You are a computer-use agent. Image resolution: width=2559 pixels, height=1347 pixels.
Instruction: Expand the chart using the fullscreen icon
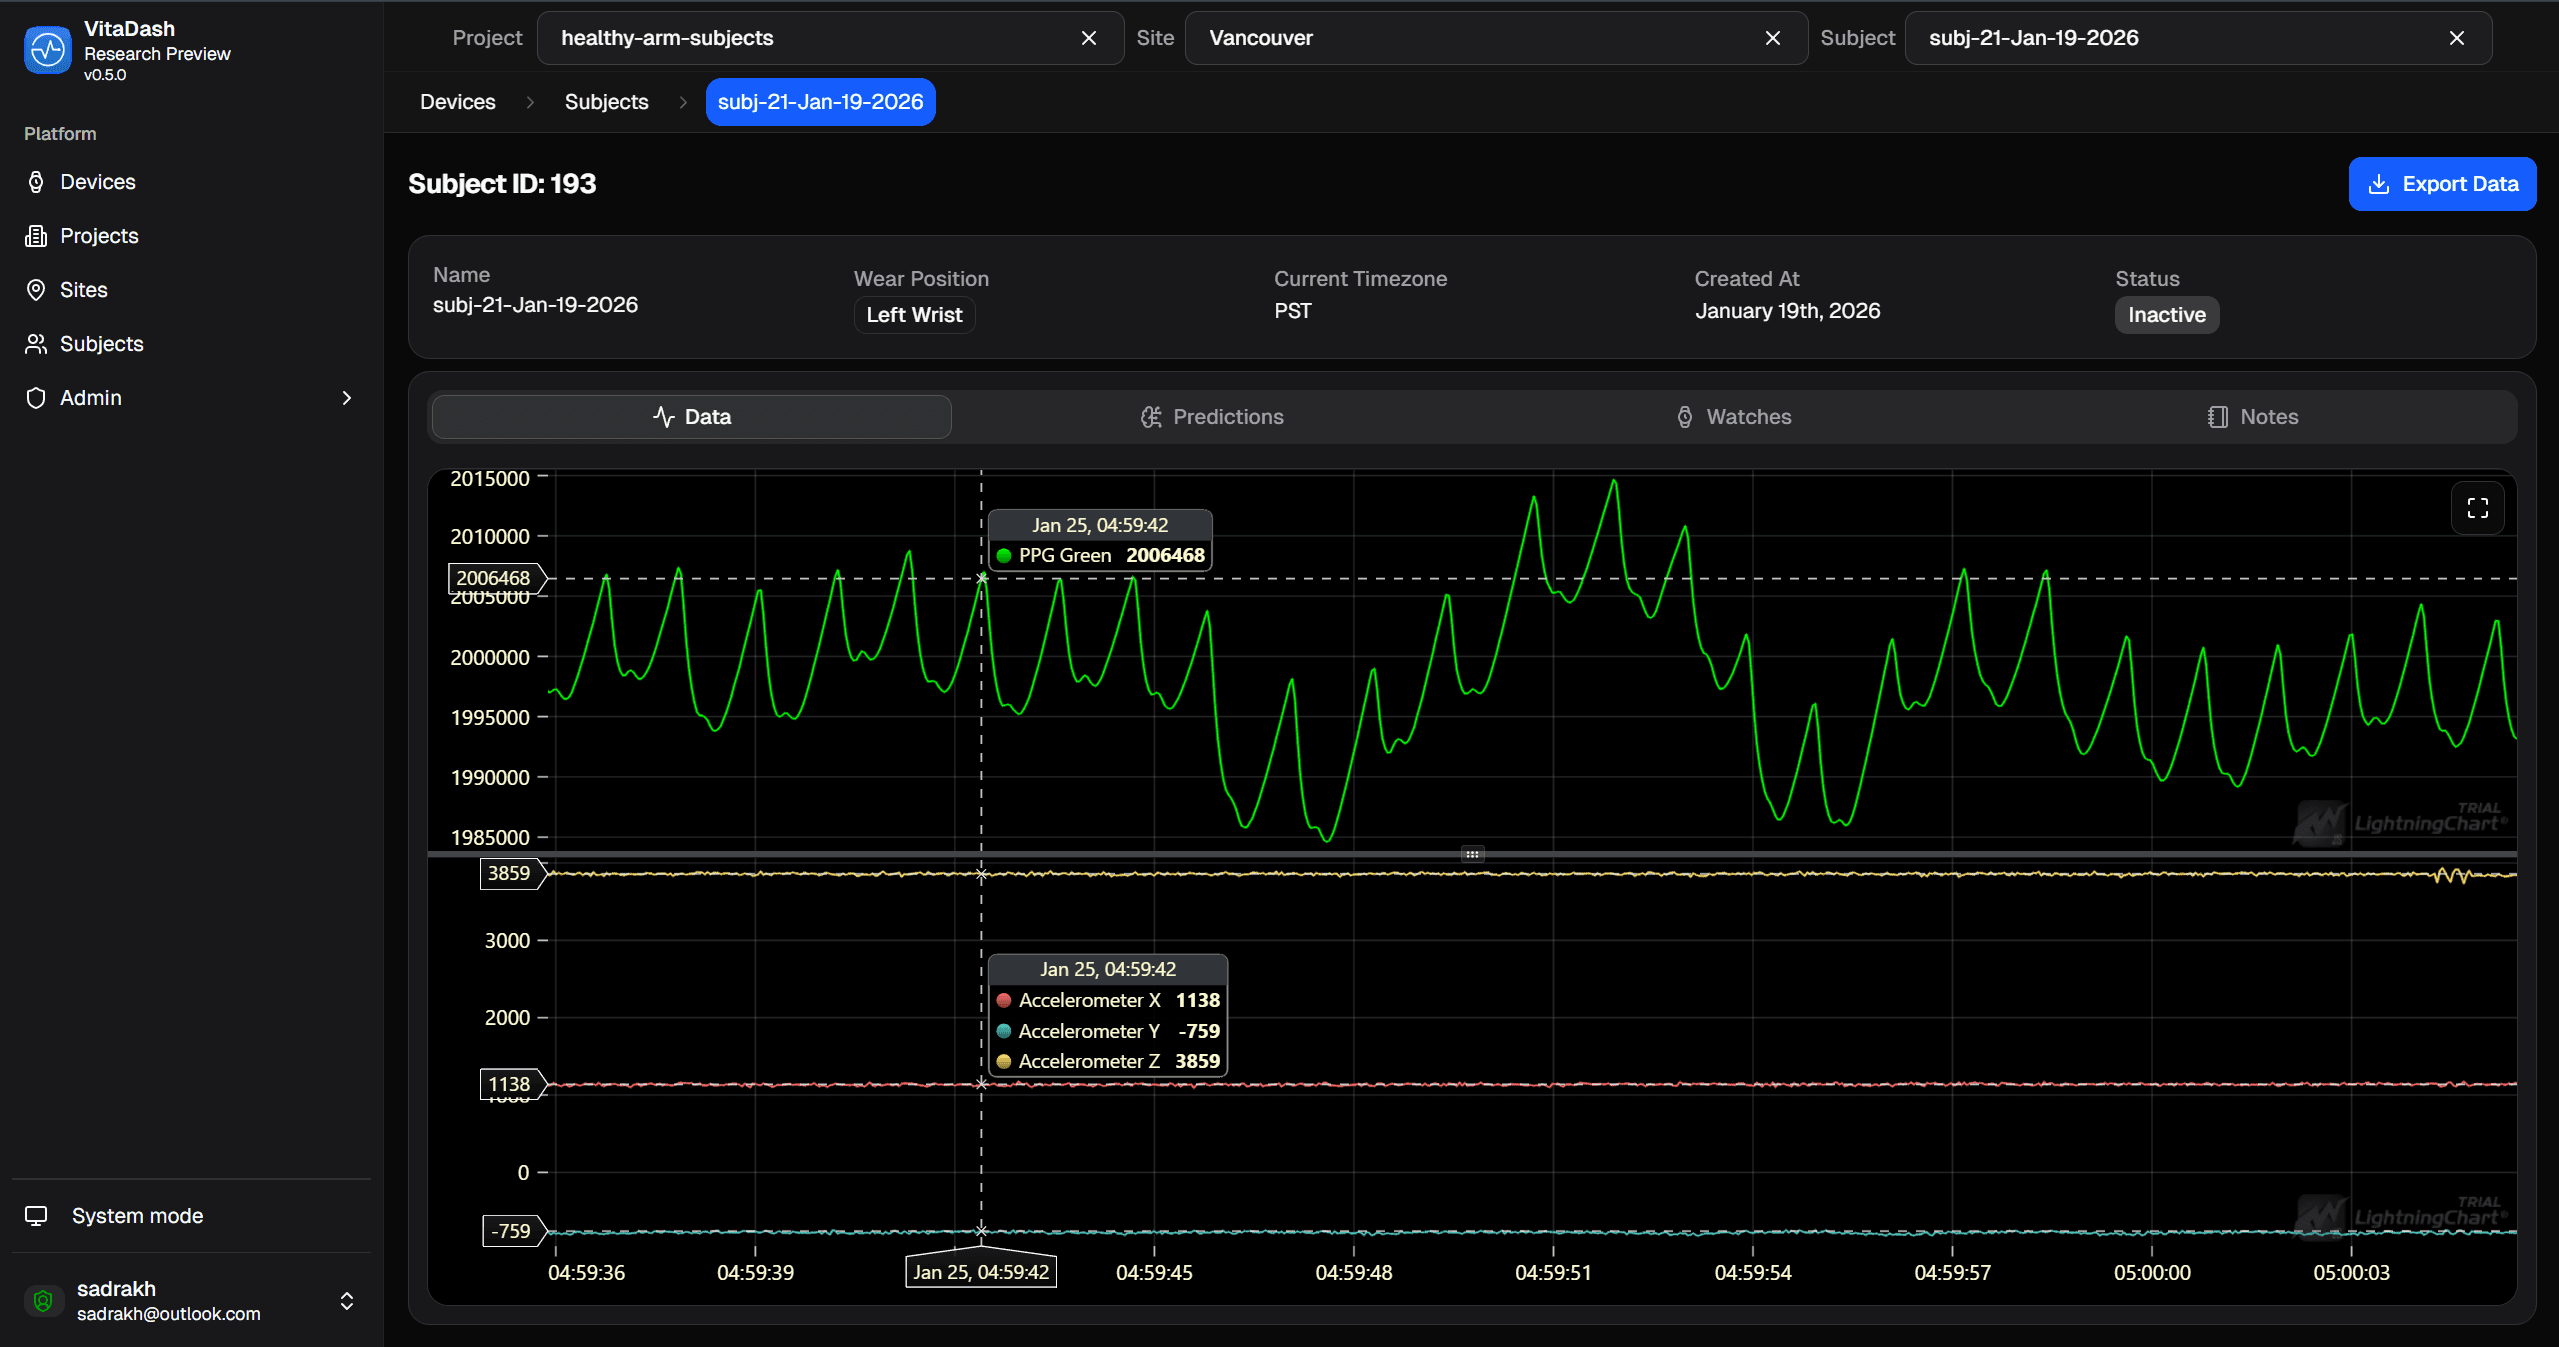click(x=2477, y=508)
